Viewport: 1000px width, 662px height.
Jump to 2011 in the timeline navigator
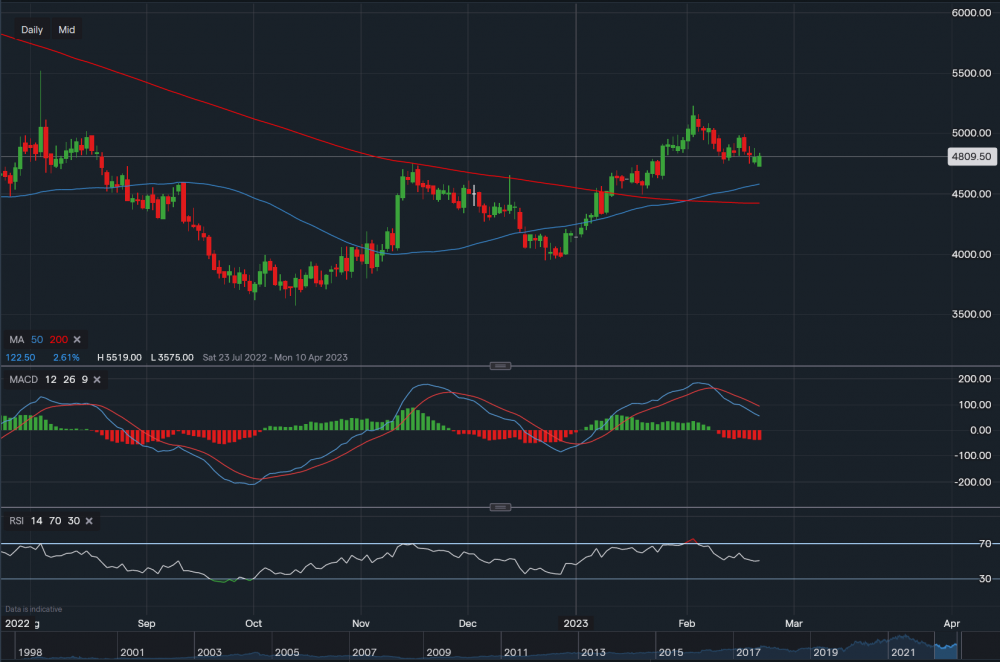coord(515,652)
